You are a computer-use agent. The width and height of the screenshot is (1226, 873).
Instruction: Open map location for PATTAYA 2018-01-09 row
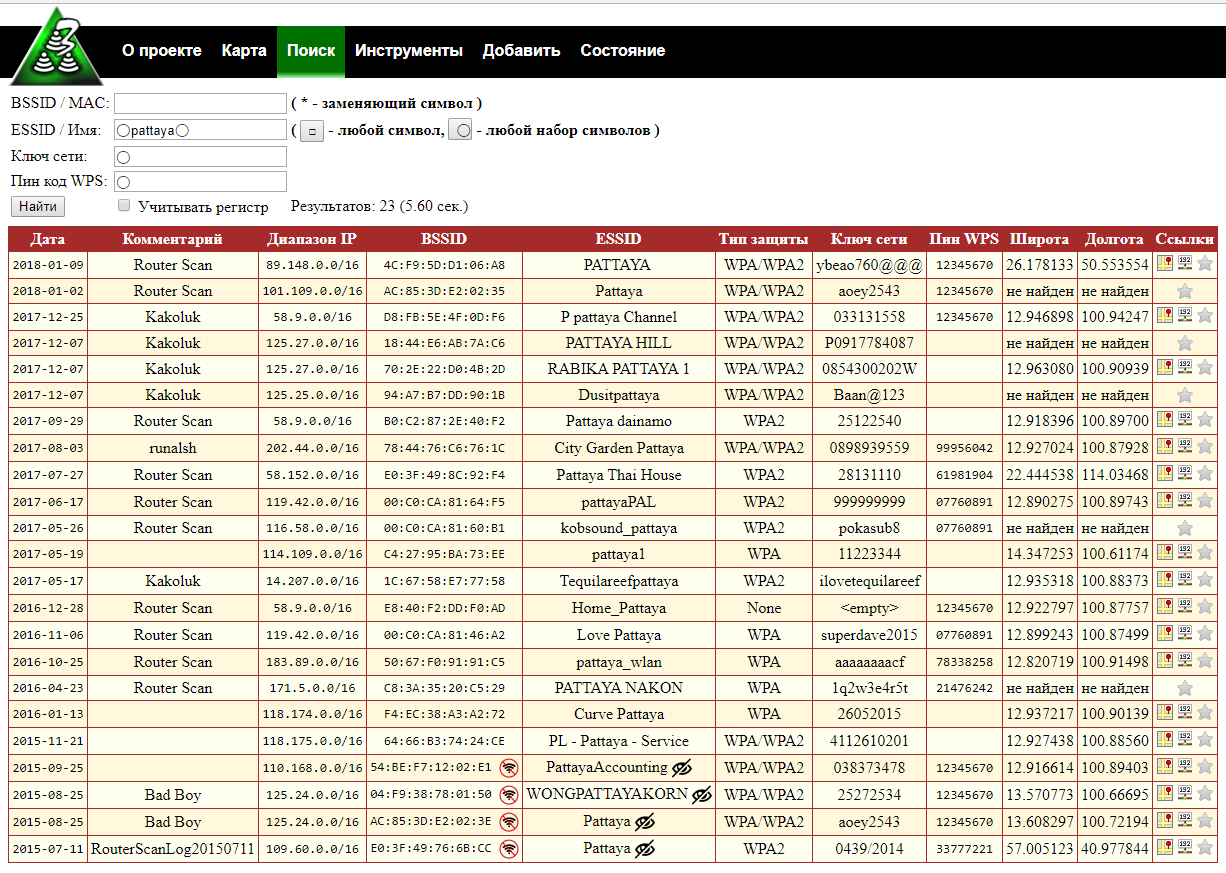tap(1164, 264)
